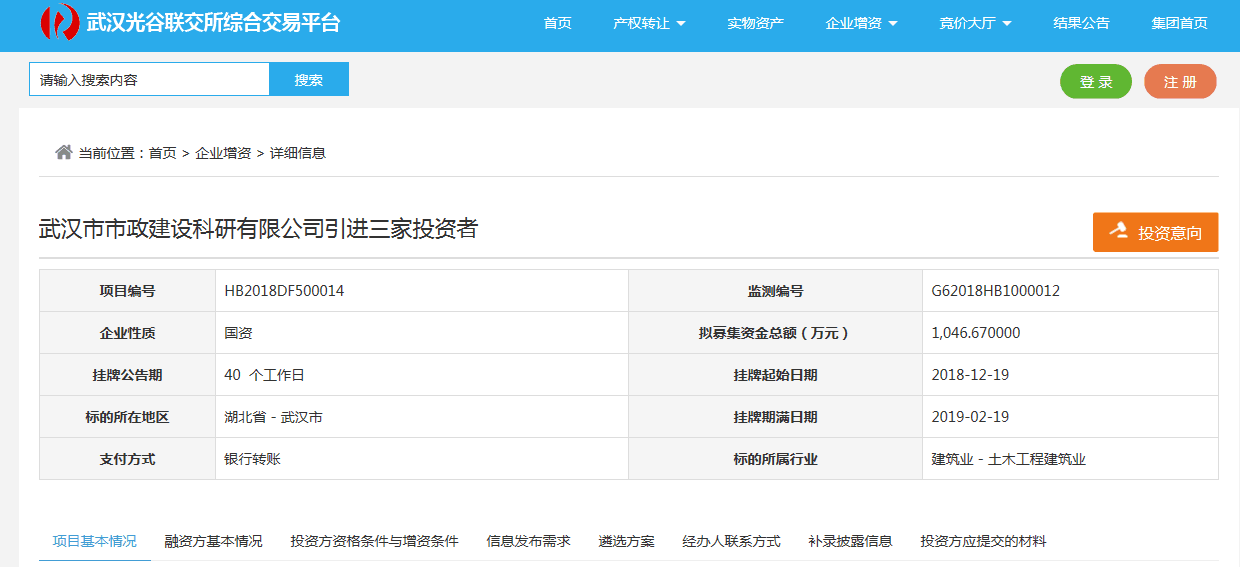1240x567 pixels.
Task: Open the 经办人联系方式 tab
Action: click(x=732, y=541)
